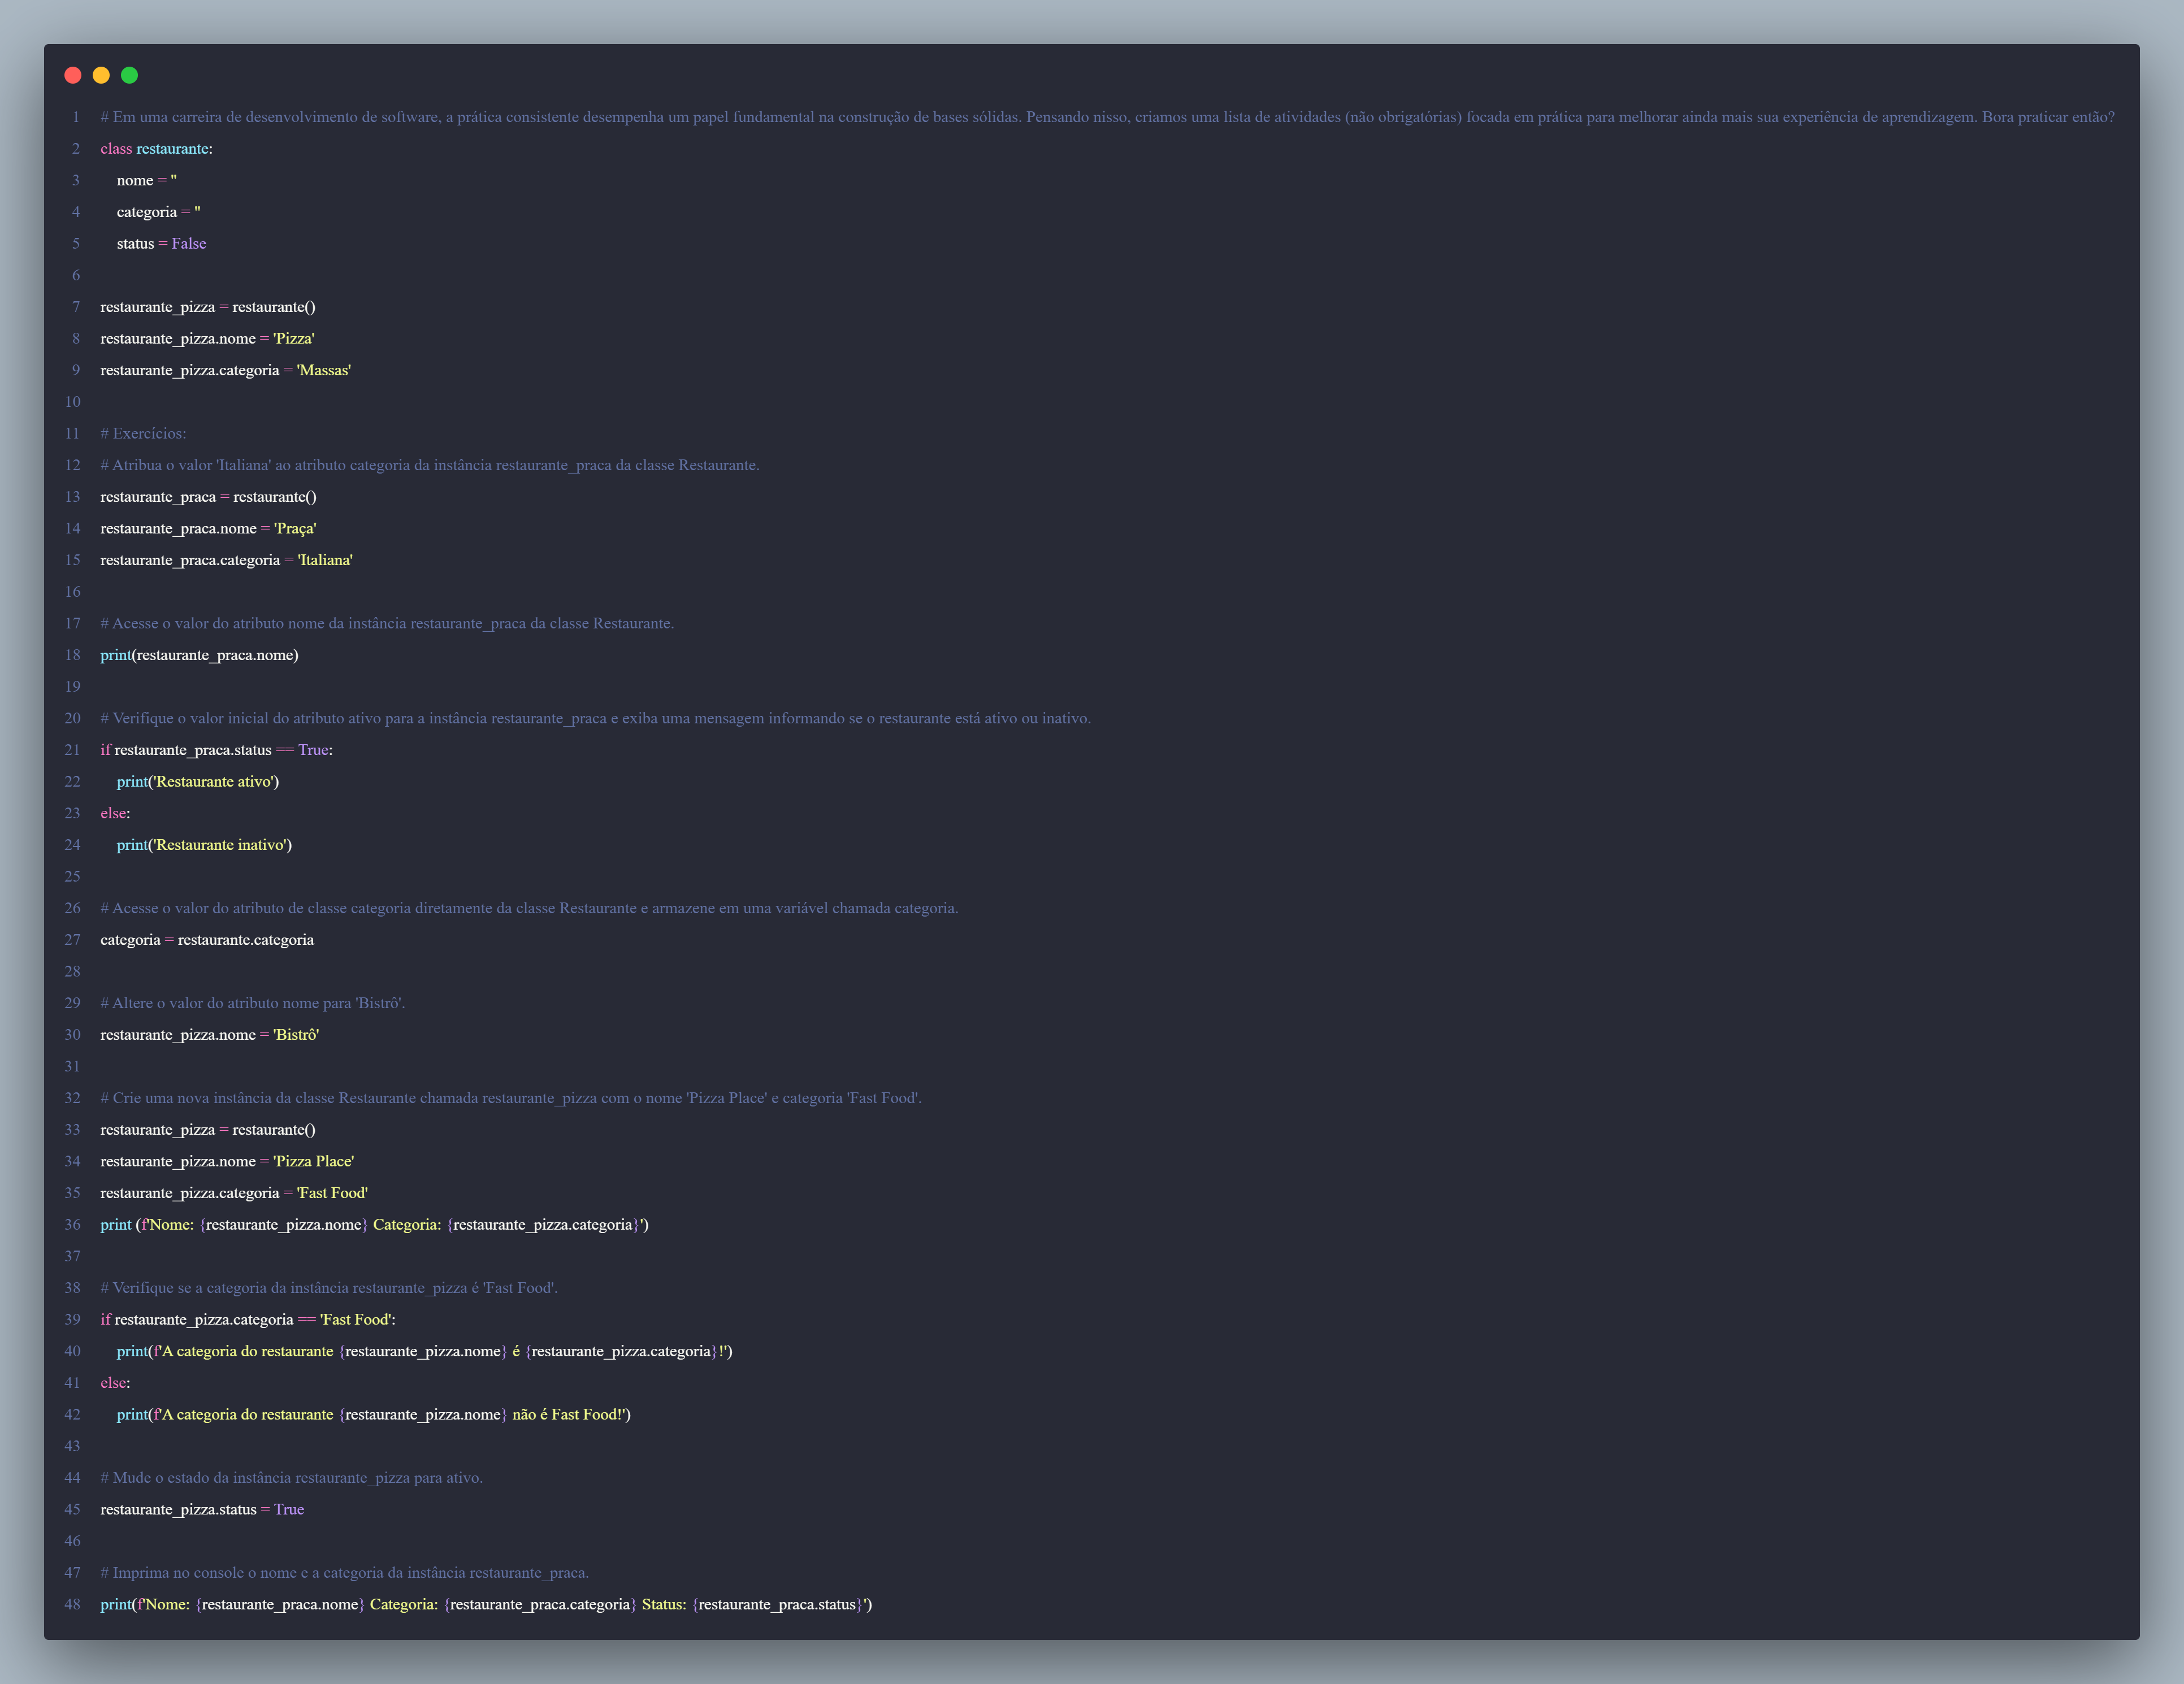Click the 'Italiana' string on line 15
This screenshot has width=2184, height=1684.
click(326, 560)
